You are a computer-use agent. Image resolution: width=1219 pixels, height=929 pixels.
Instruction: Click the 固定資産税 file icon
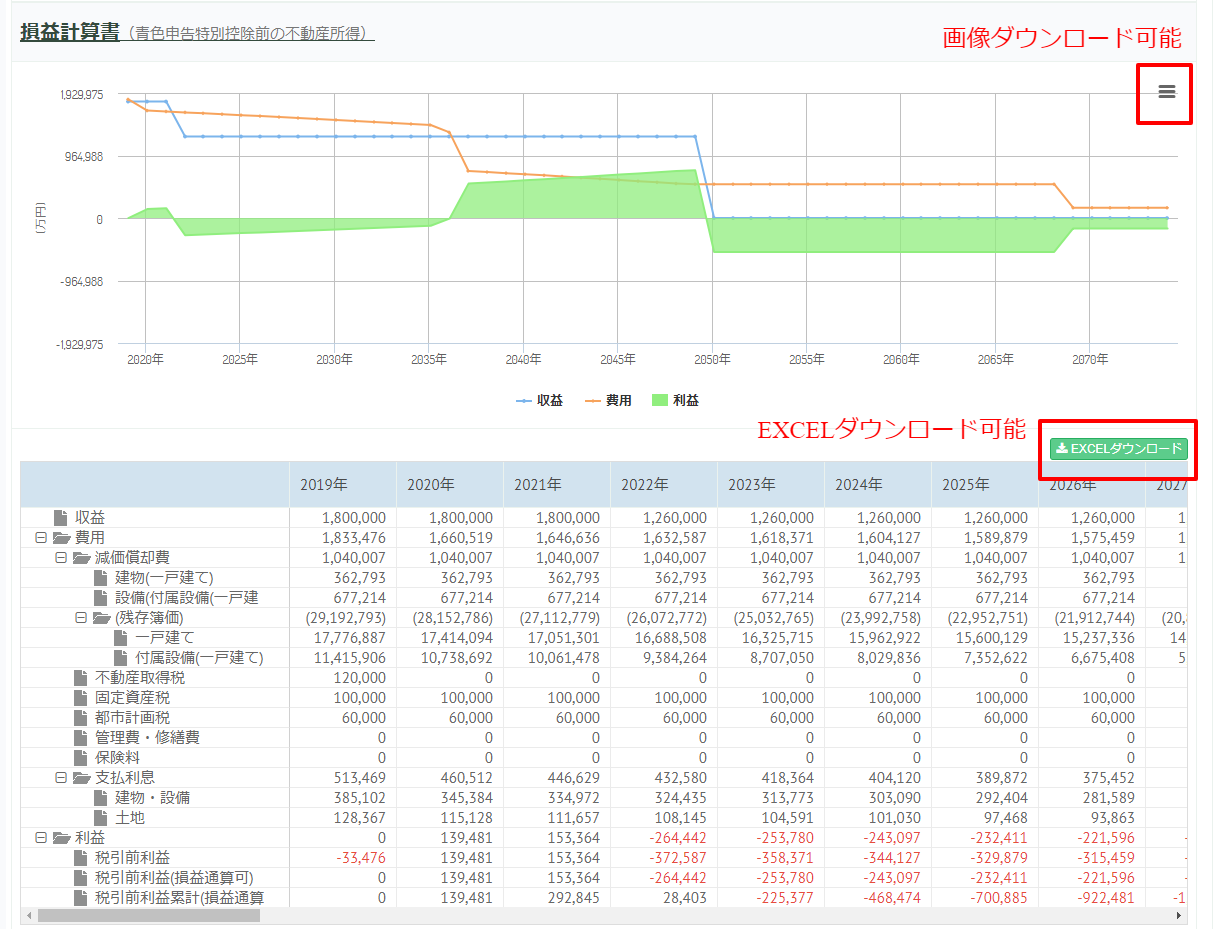click(80, 698)
